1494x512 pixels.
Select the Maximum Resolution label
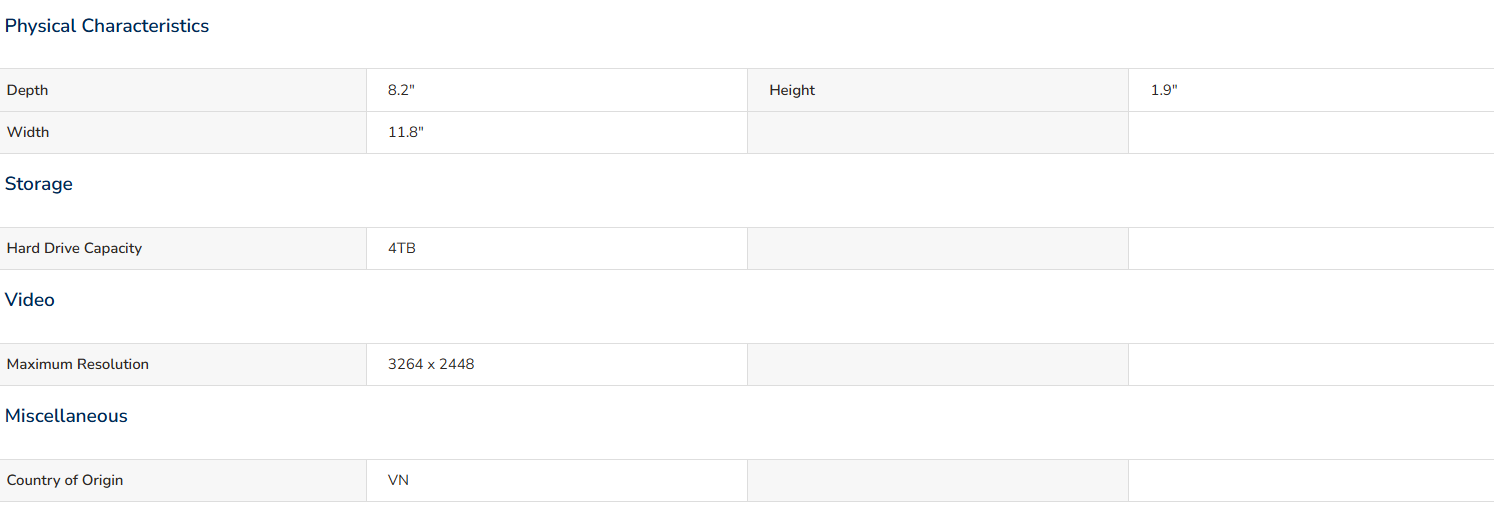pos(78,364)
